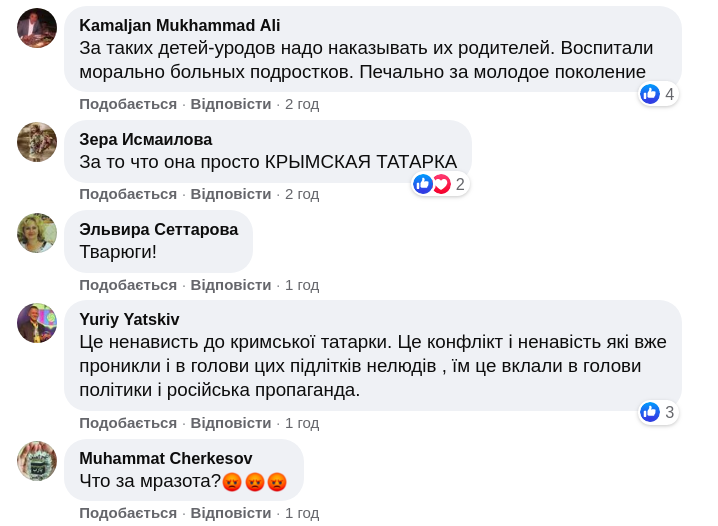Image resolution: width=718 pixels, height=526 pixels.
Task: Click the '1 год' timestamp on Muhammat's comment
Action: (302, 513)
